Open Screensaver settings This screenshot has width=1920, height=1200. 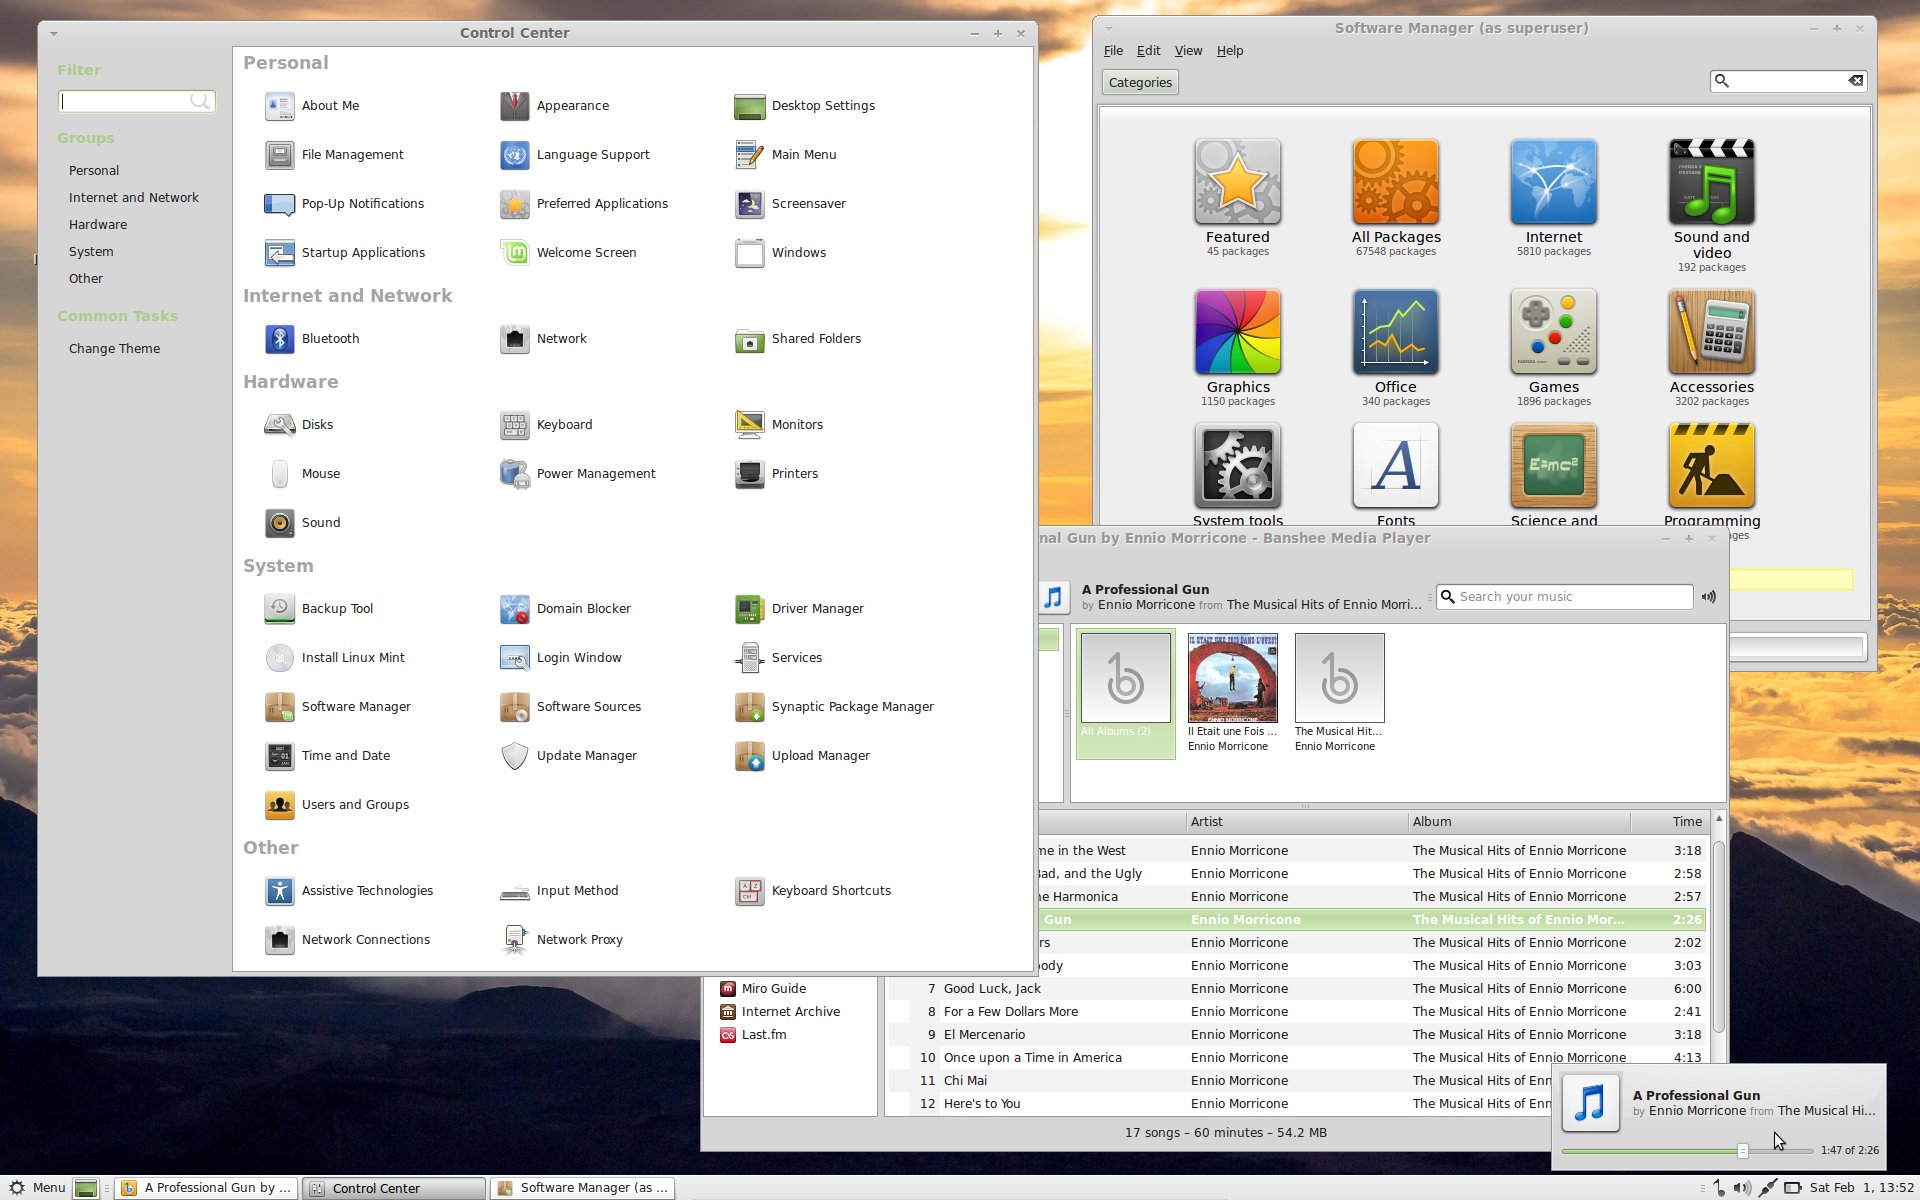(790, 203)
